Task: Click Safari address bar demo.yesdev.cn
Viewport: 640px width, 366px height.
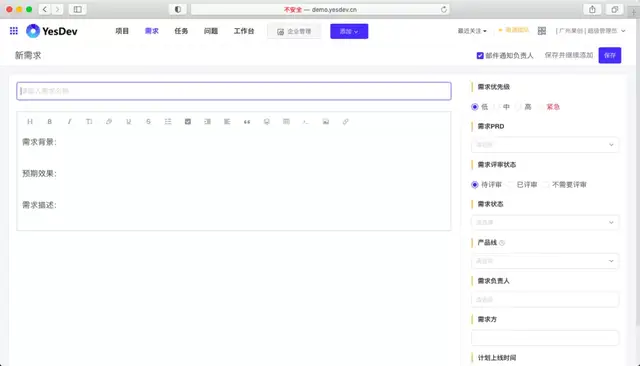Action: [x=320, y=9]
